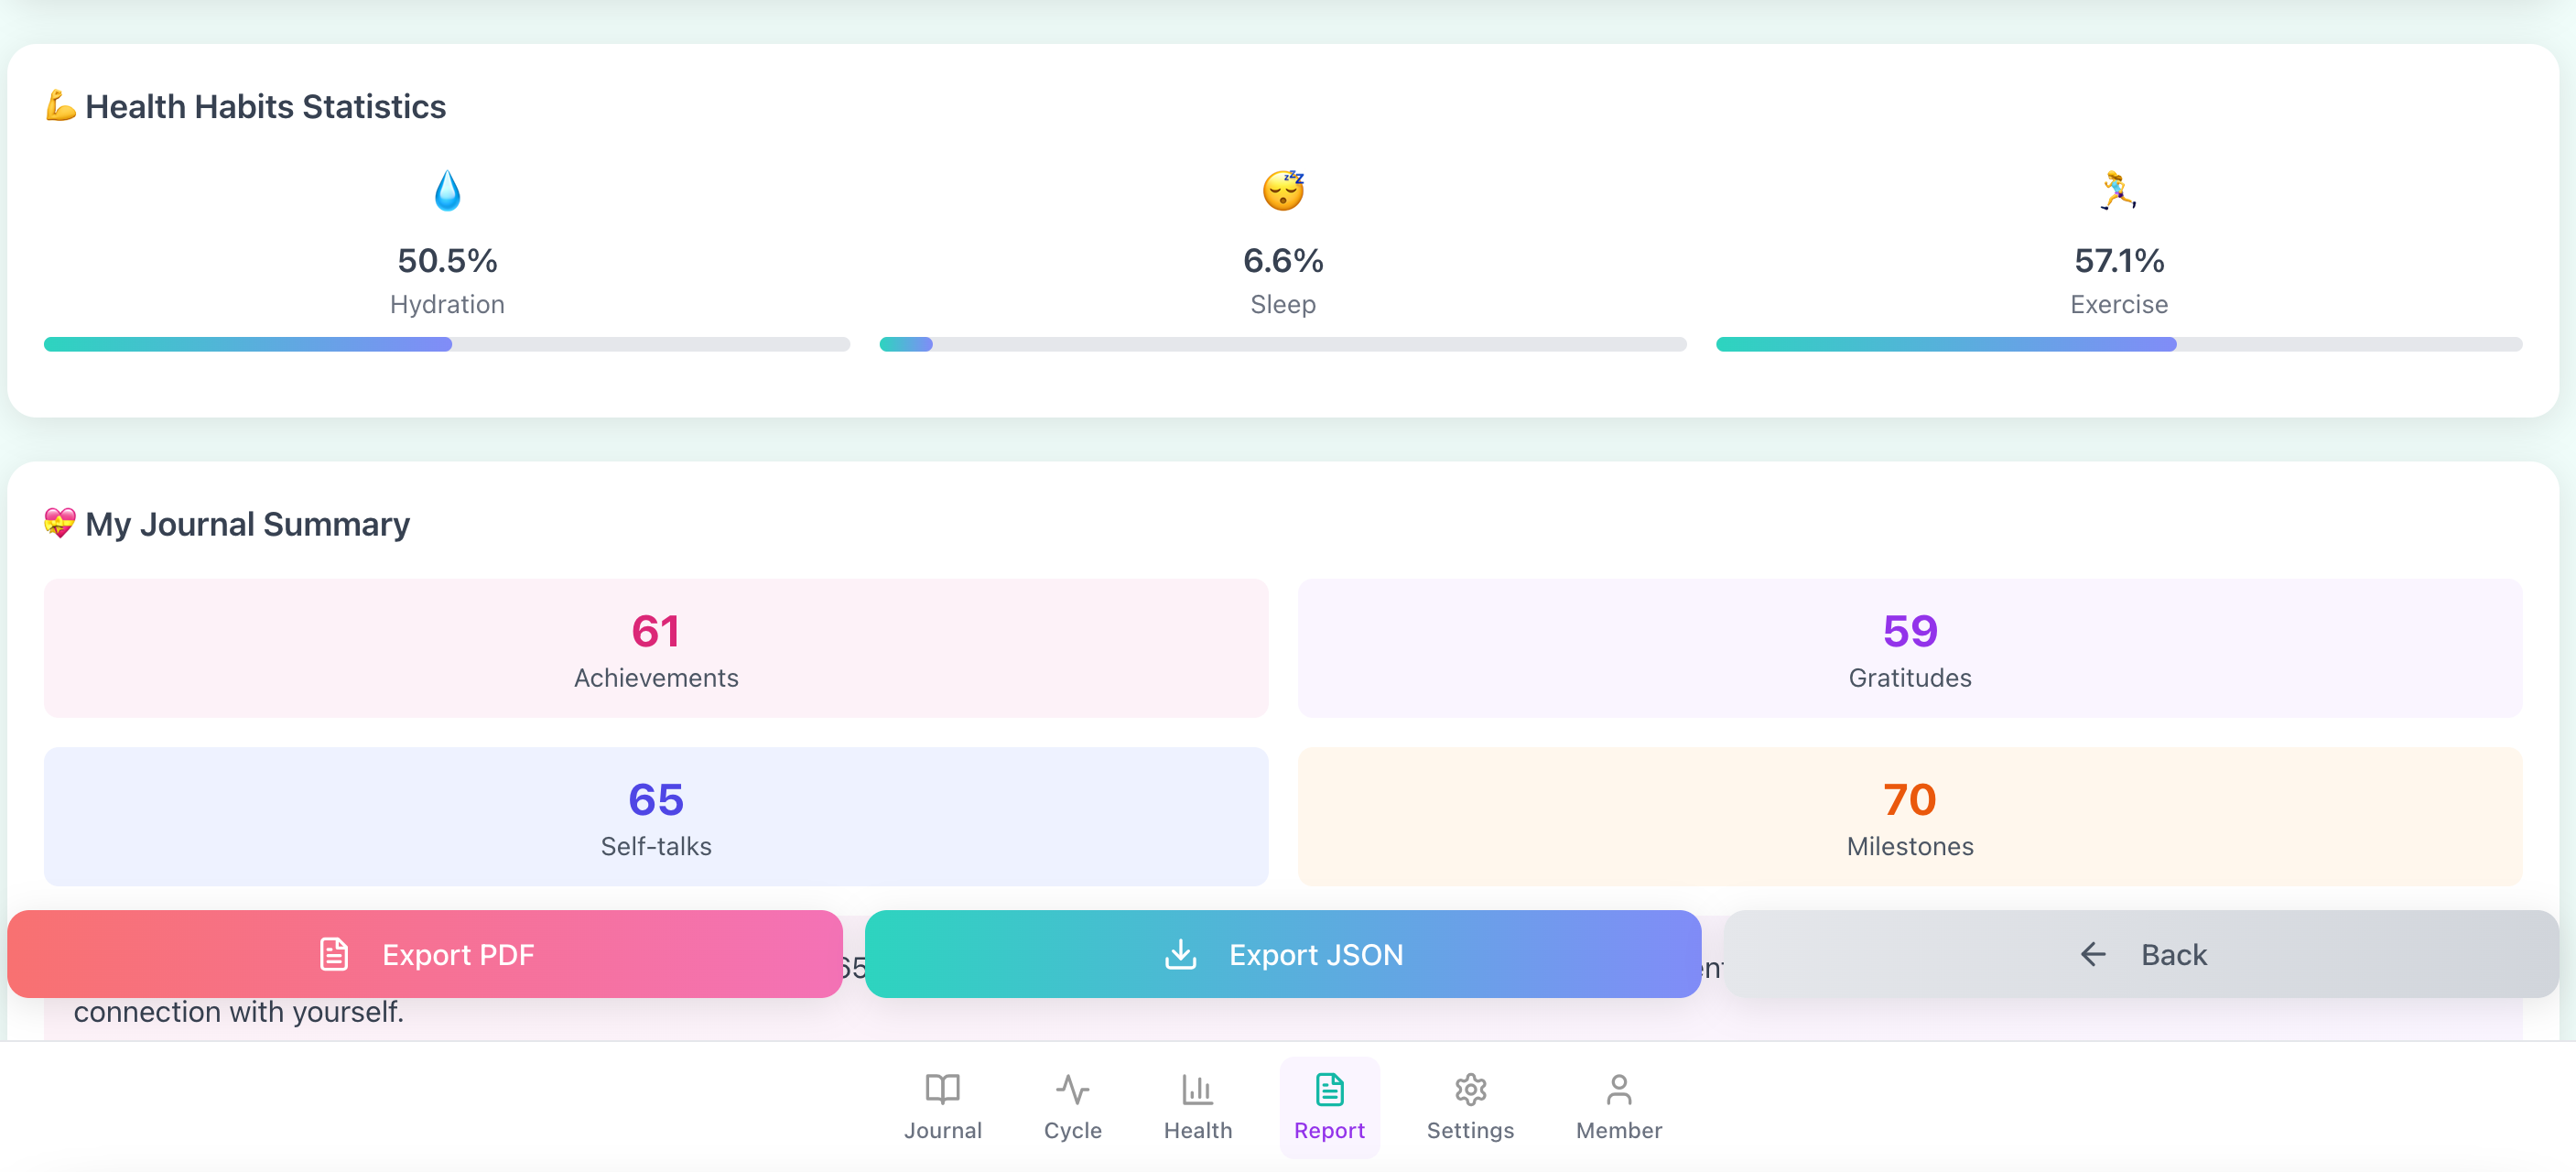The height and width of the screenshot is (1172, 2576).
Task: Go to the Member profile tab
Action: tap(1618, 1106)
